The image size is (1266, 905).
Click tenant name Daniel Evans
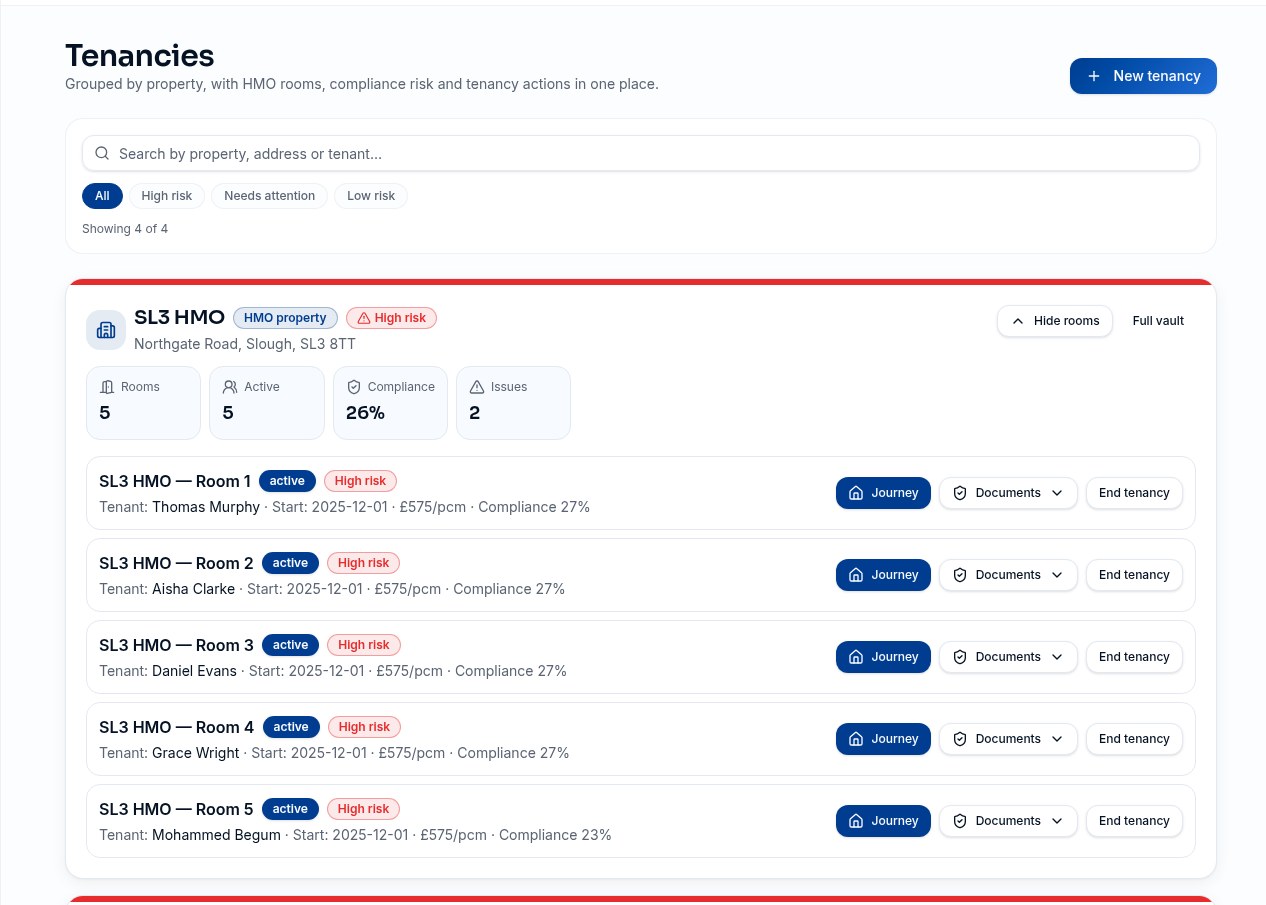[x=194, y=671]
